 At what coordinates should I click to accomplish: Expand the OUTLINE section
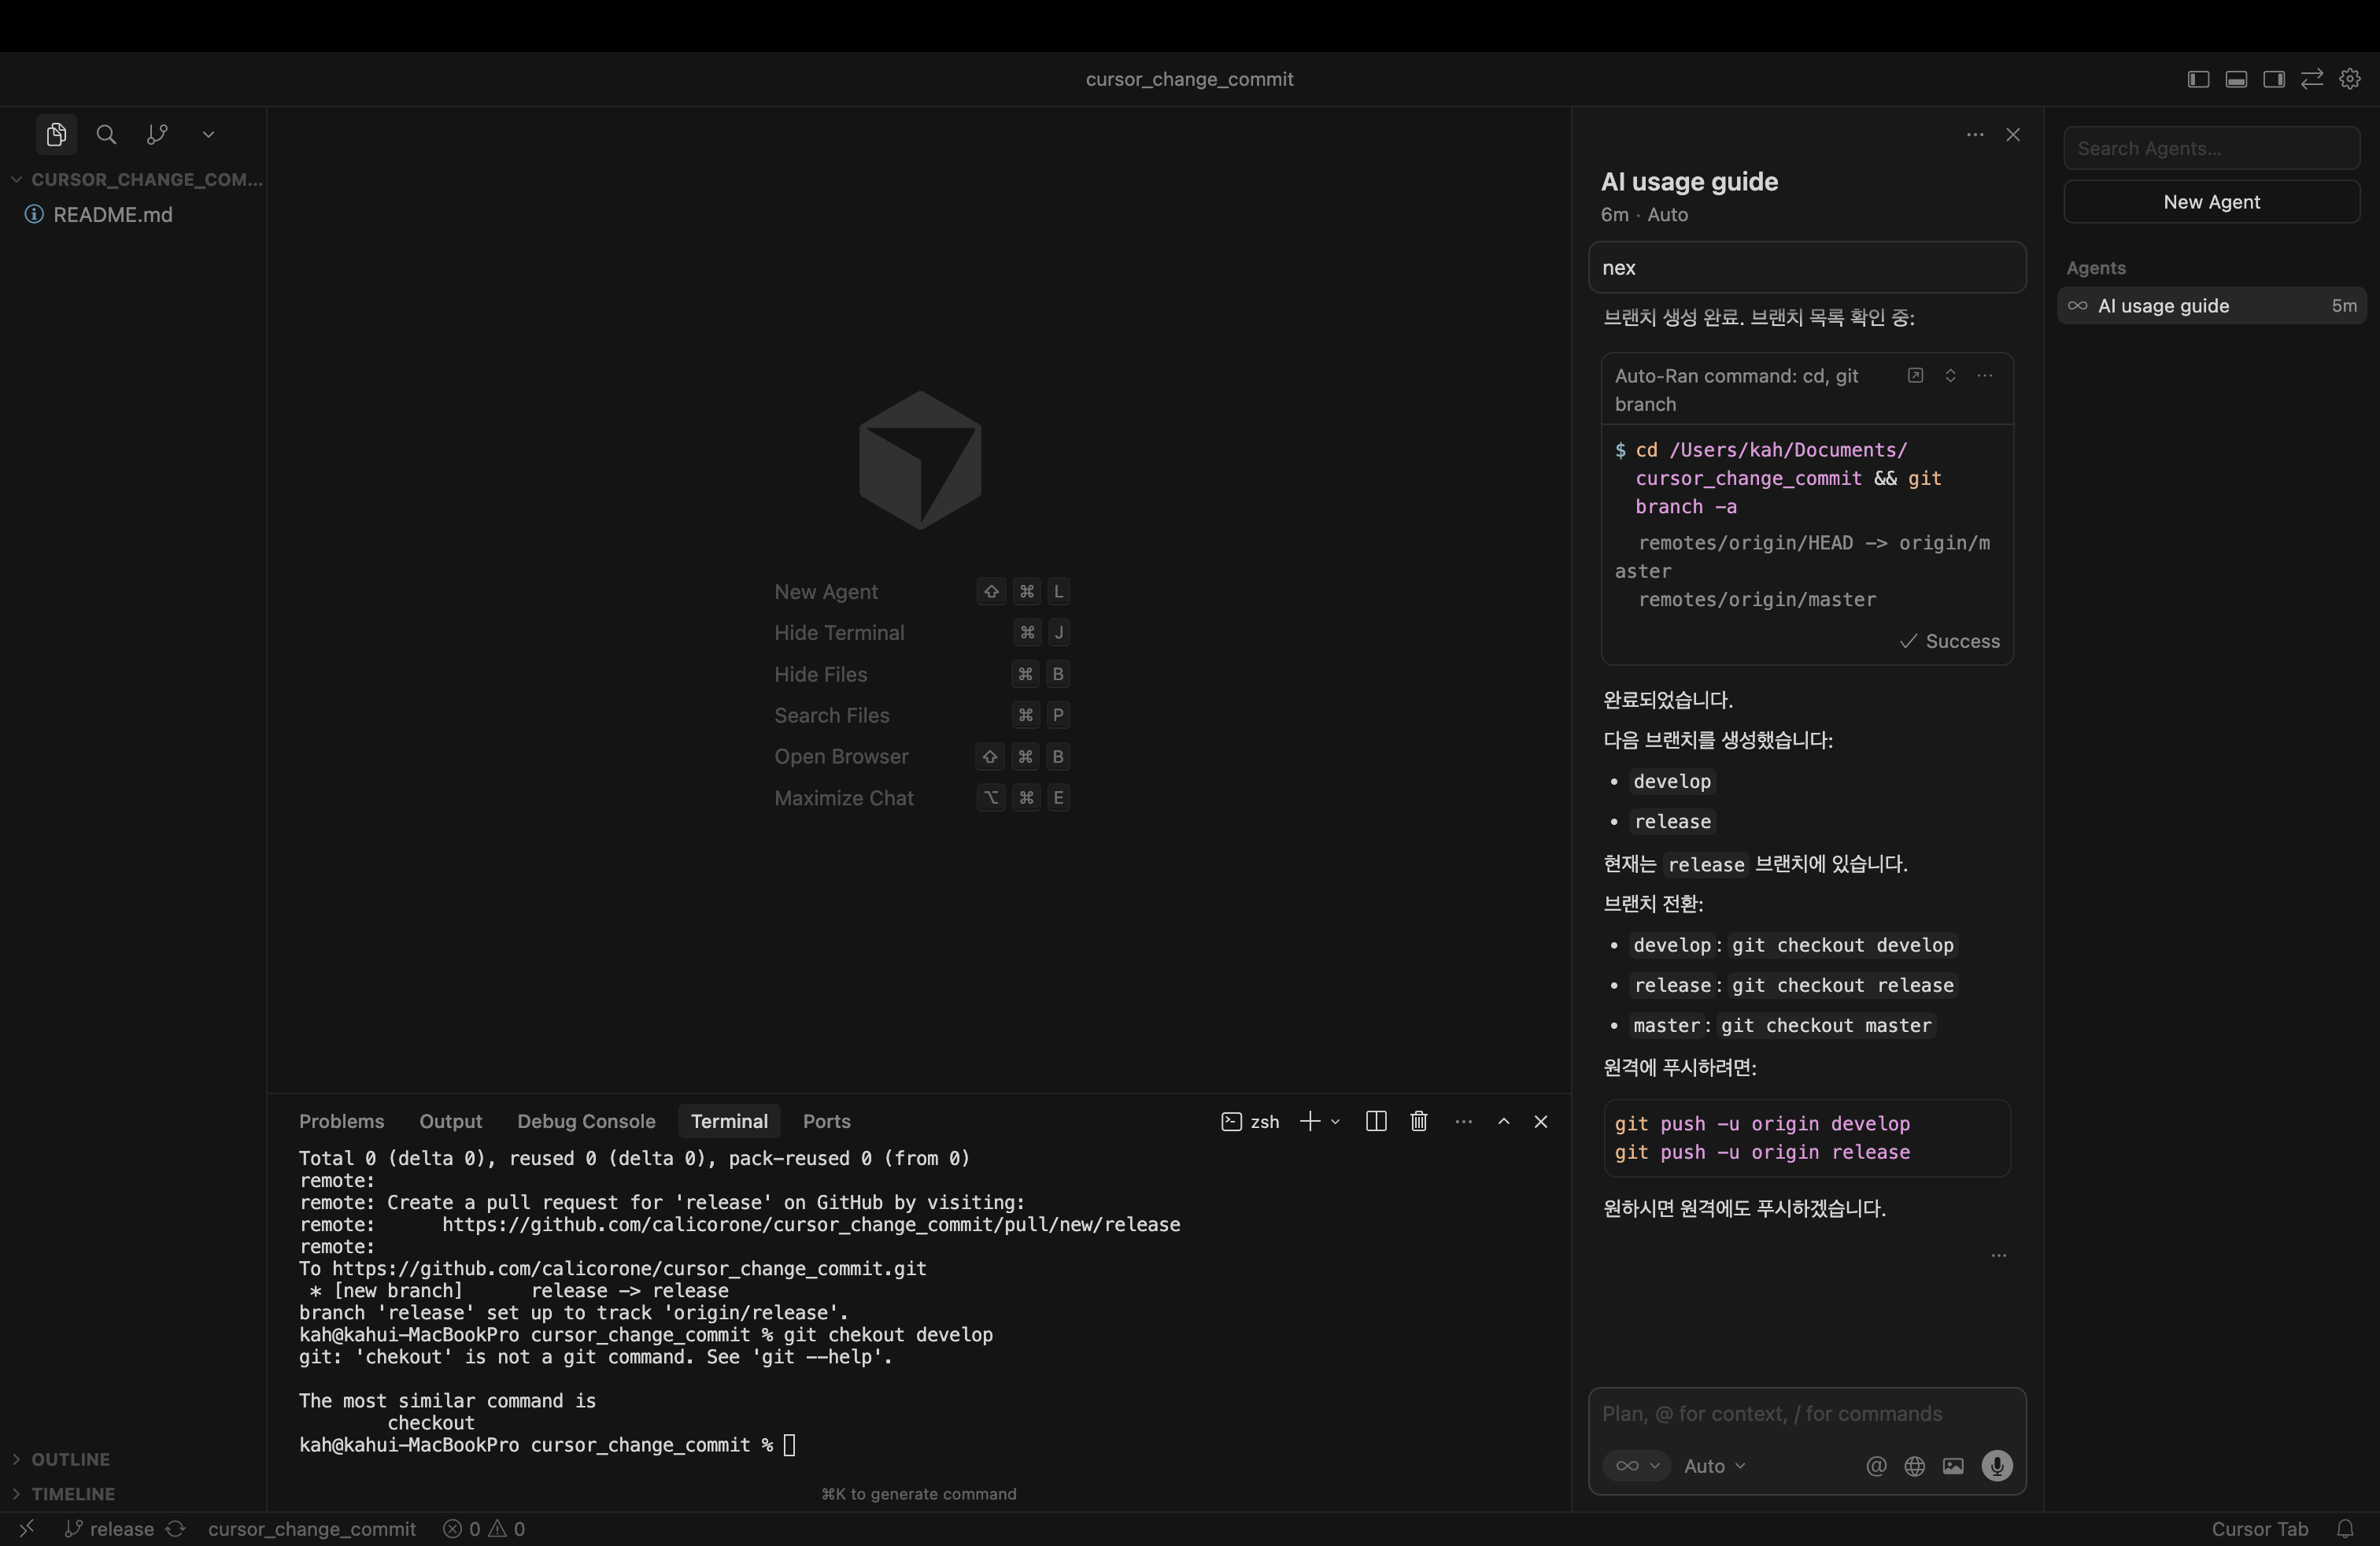coord(70,1459)
